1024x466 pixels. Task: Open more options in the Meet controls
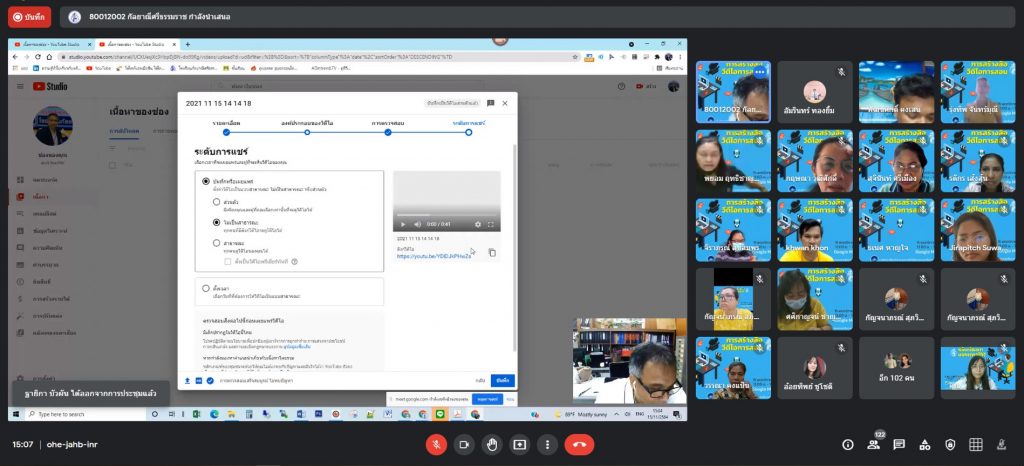(x=547, y=444)
